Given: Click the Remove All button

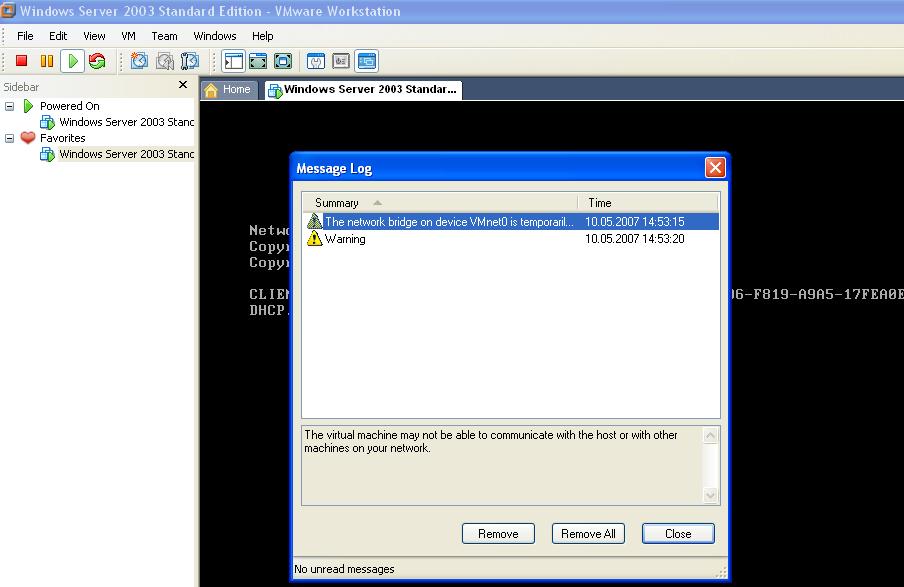Looking at the screenshot, I should (x=588, y=533).
